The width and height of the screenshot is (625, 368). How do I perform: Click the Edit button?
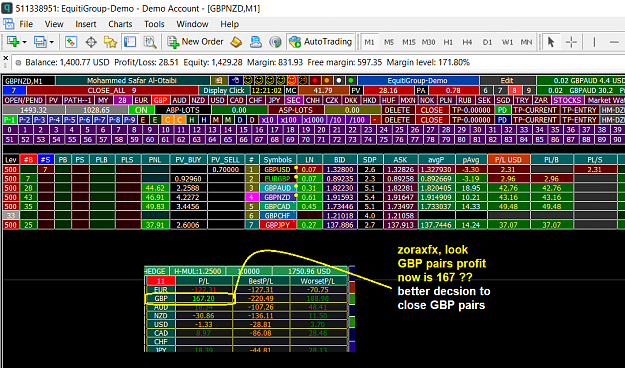507,81
